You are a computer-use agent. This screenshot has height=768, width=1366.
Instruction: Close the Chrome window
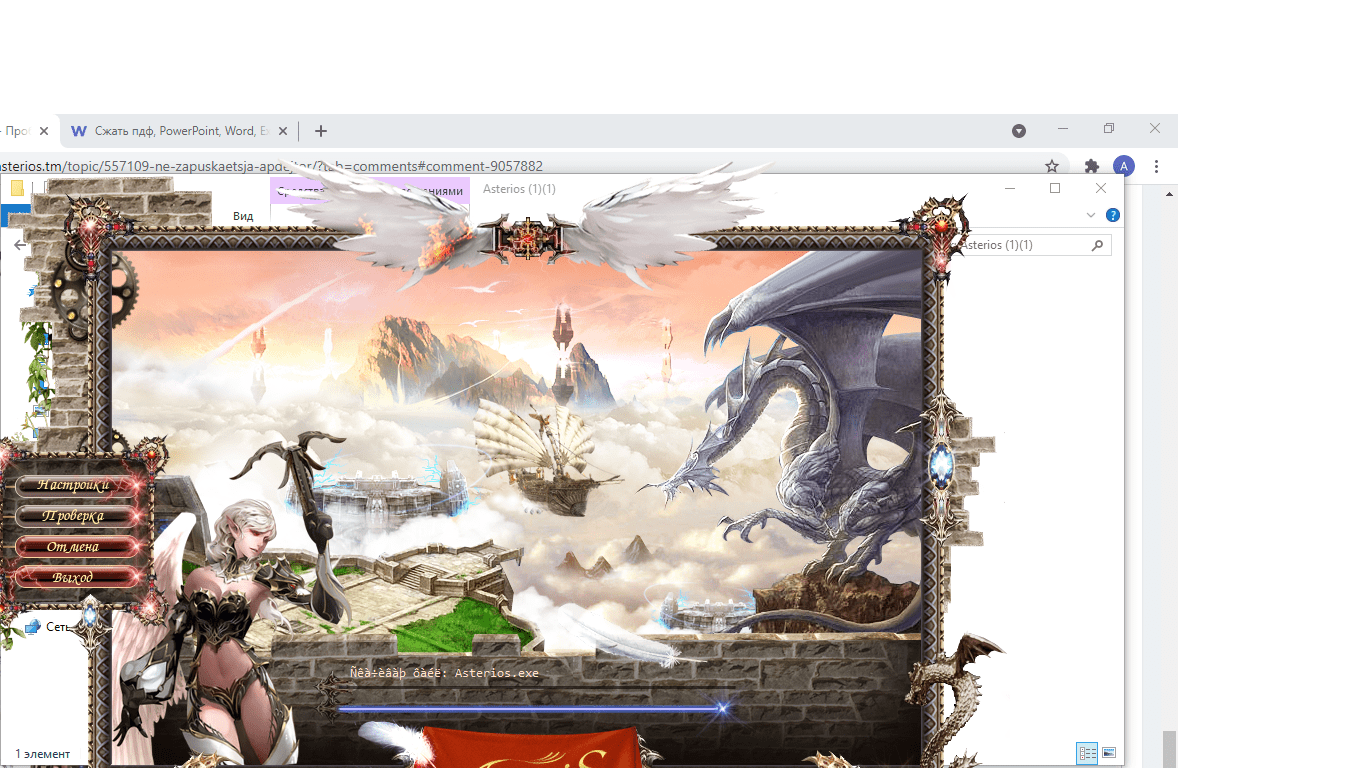[x=1155, y=129]
